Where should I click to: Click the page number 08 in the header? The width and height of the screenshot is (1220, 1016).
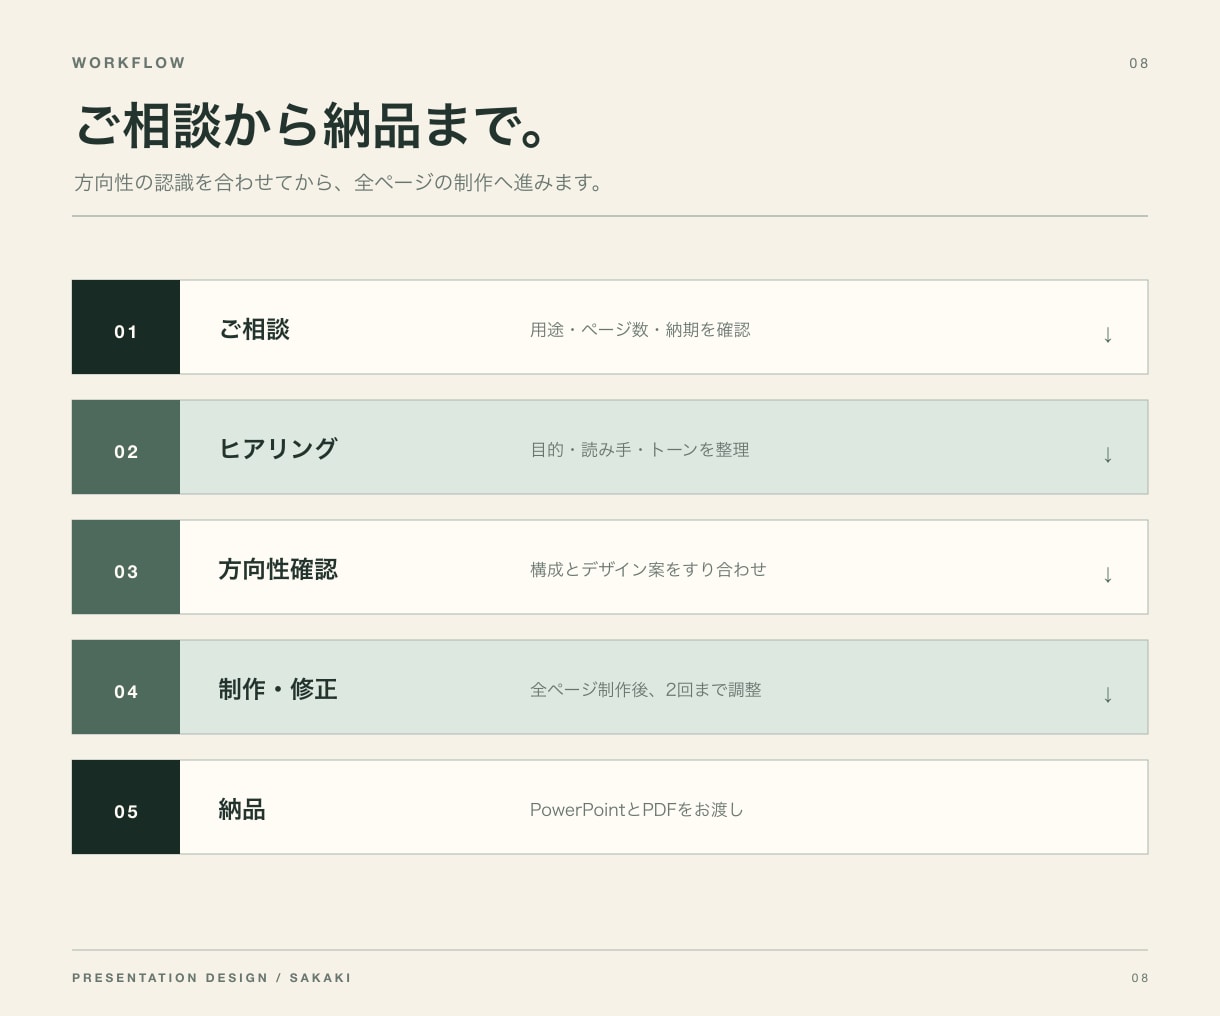click(1139, 63)
